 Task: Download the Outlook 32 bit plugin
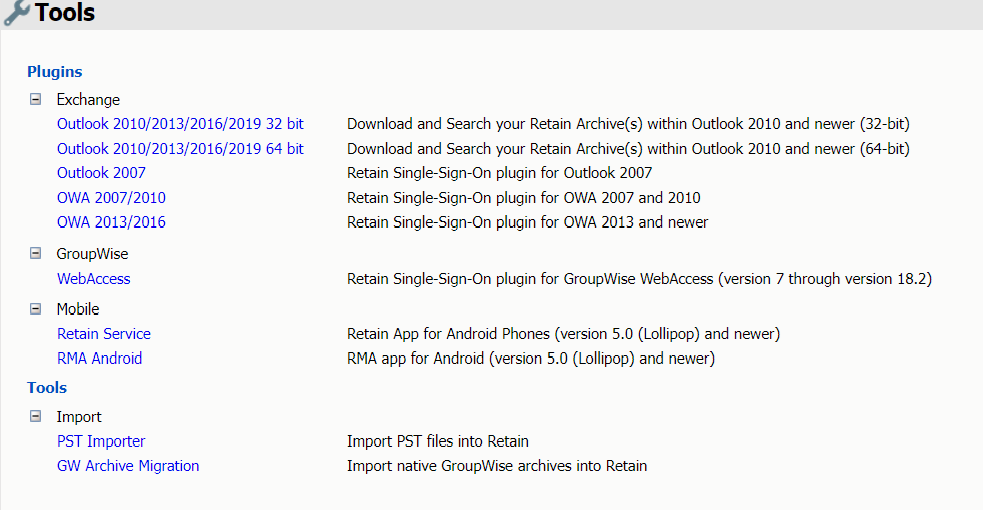click(x=180, y=124)
